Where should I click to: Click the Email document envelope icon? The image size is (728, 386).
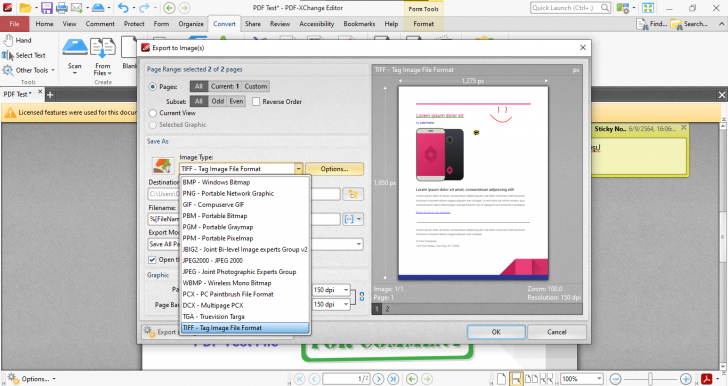click(77, 7)
